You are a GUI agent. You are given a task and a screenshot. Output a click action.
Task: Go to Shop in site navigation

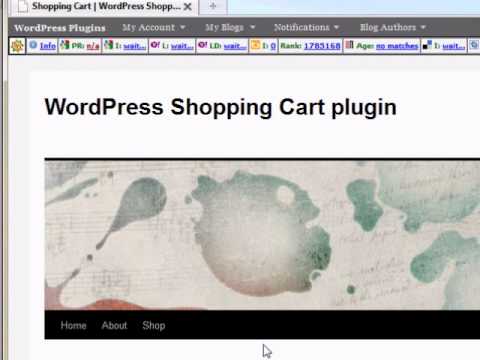pyautogui.click(x=154, y=325)
